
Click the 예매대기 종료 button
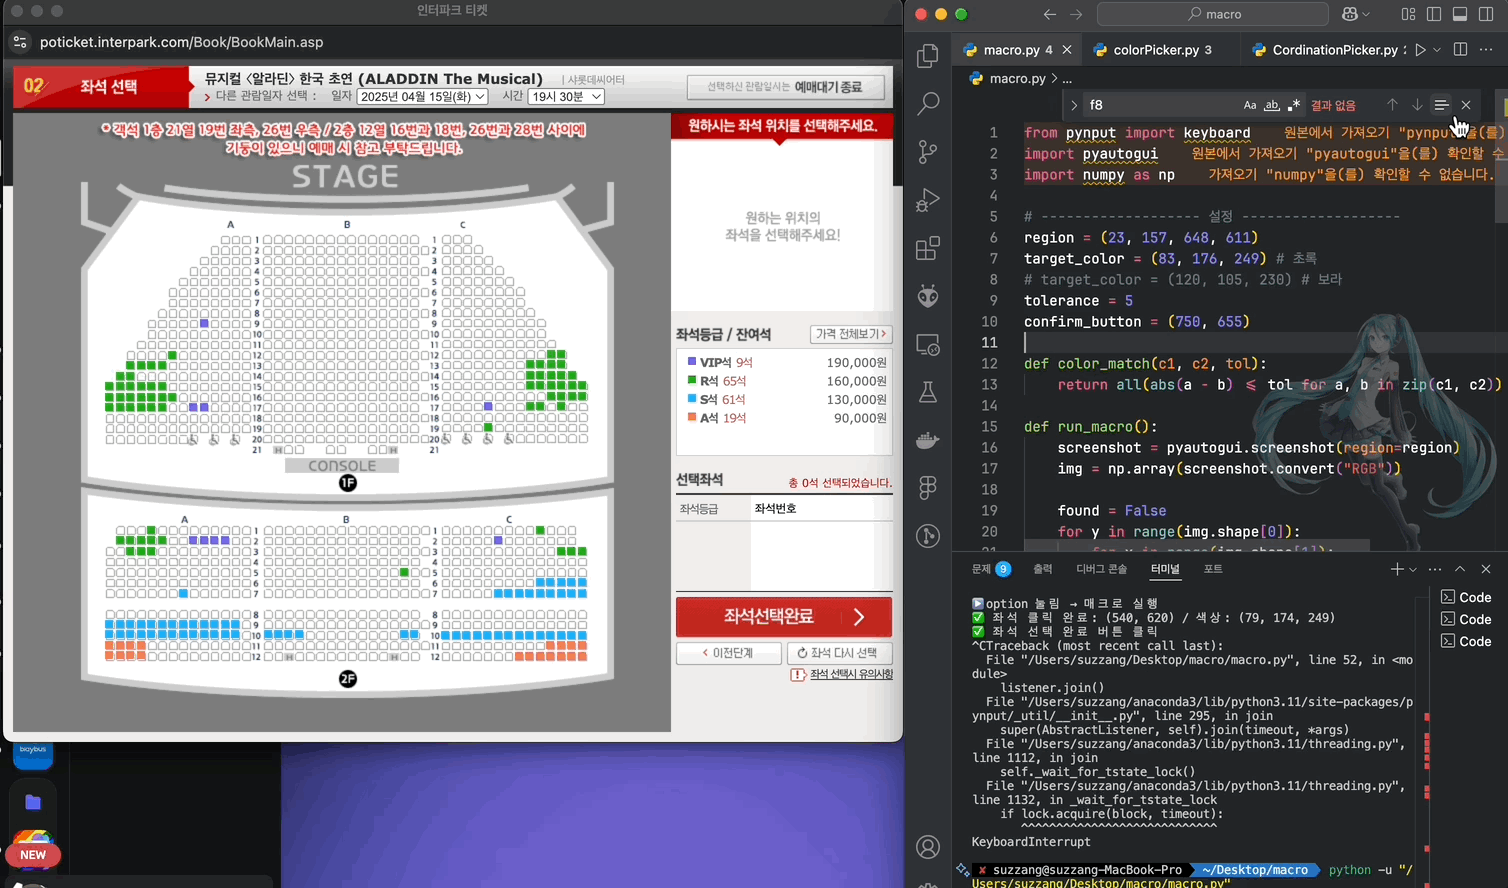786,87
